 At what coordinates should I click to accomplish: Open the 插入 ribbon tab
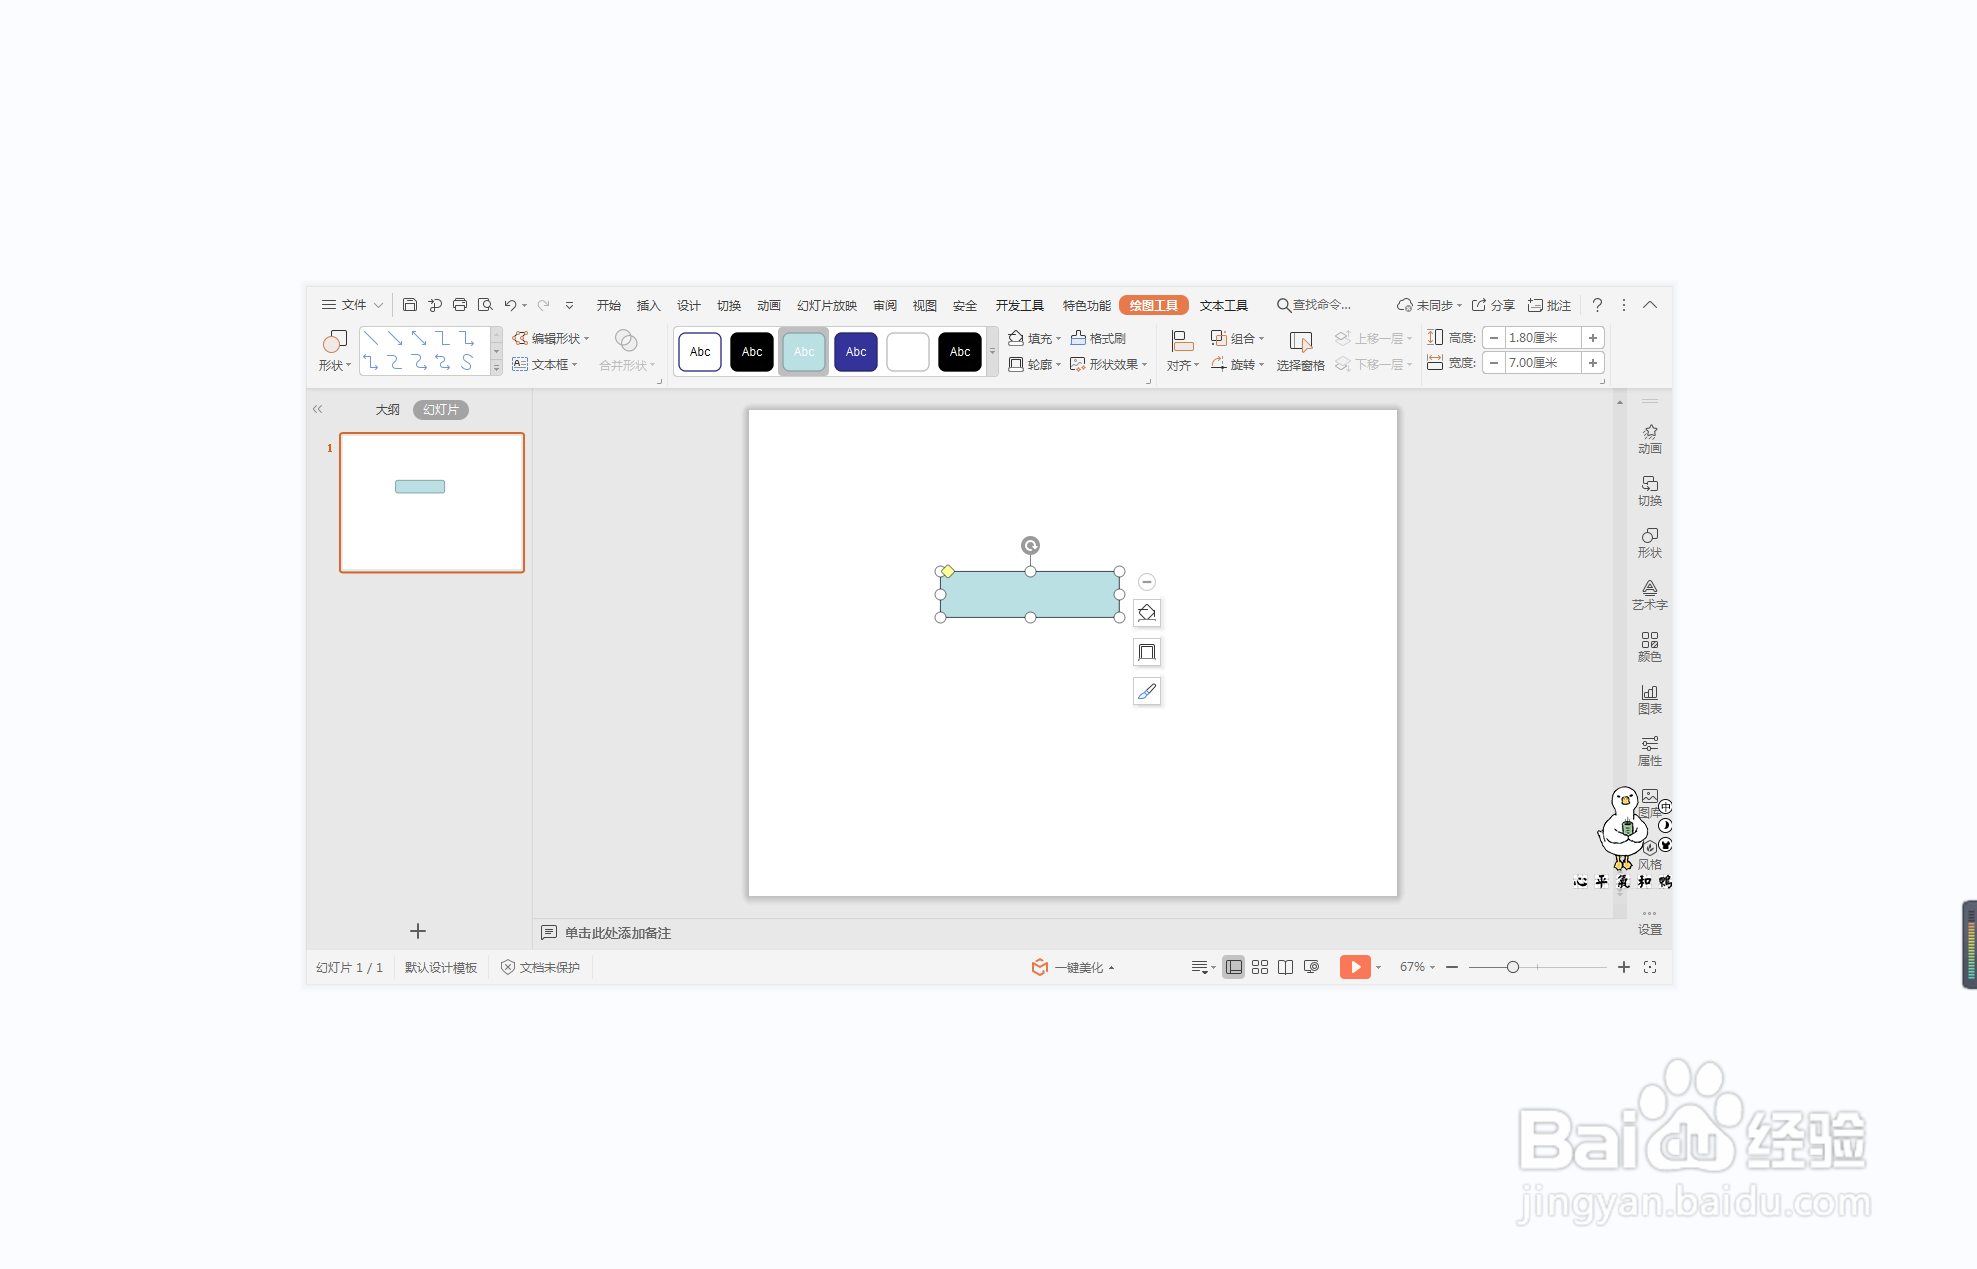(648, 305)
